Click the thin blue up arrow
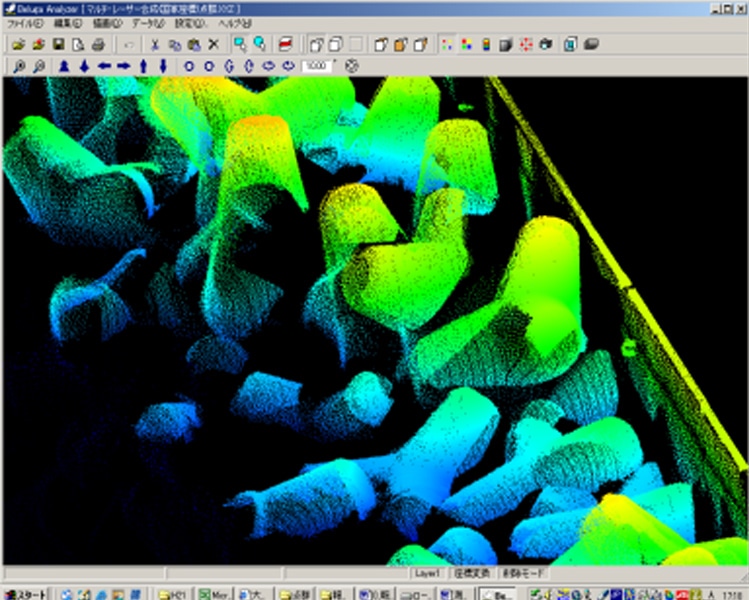This screenshot has height=600, width=749. (x=143, y=66)
